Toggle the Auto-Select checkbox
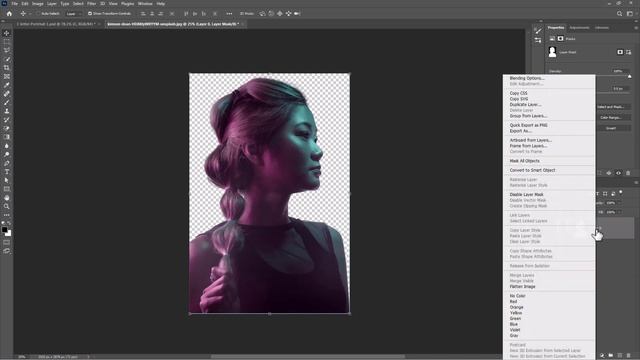The width and height of the screenshot is (640, 360). (x=38, y=13)
